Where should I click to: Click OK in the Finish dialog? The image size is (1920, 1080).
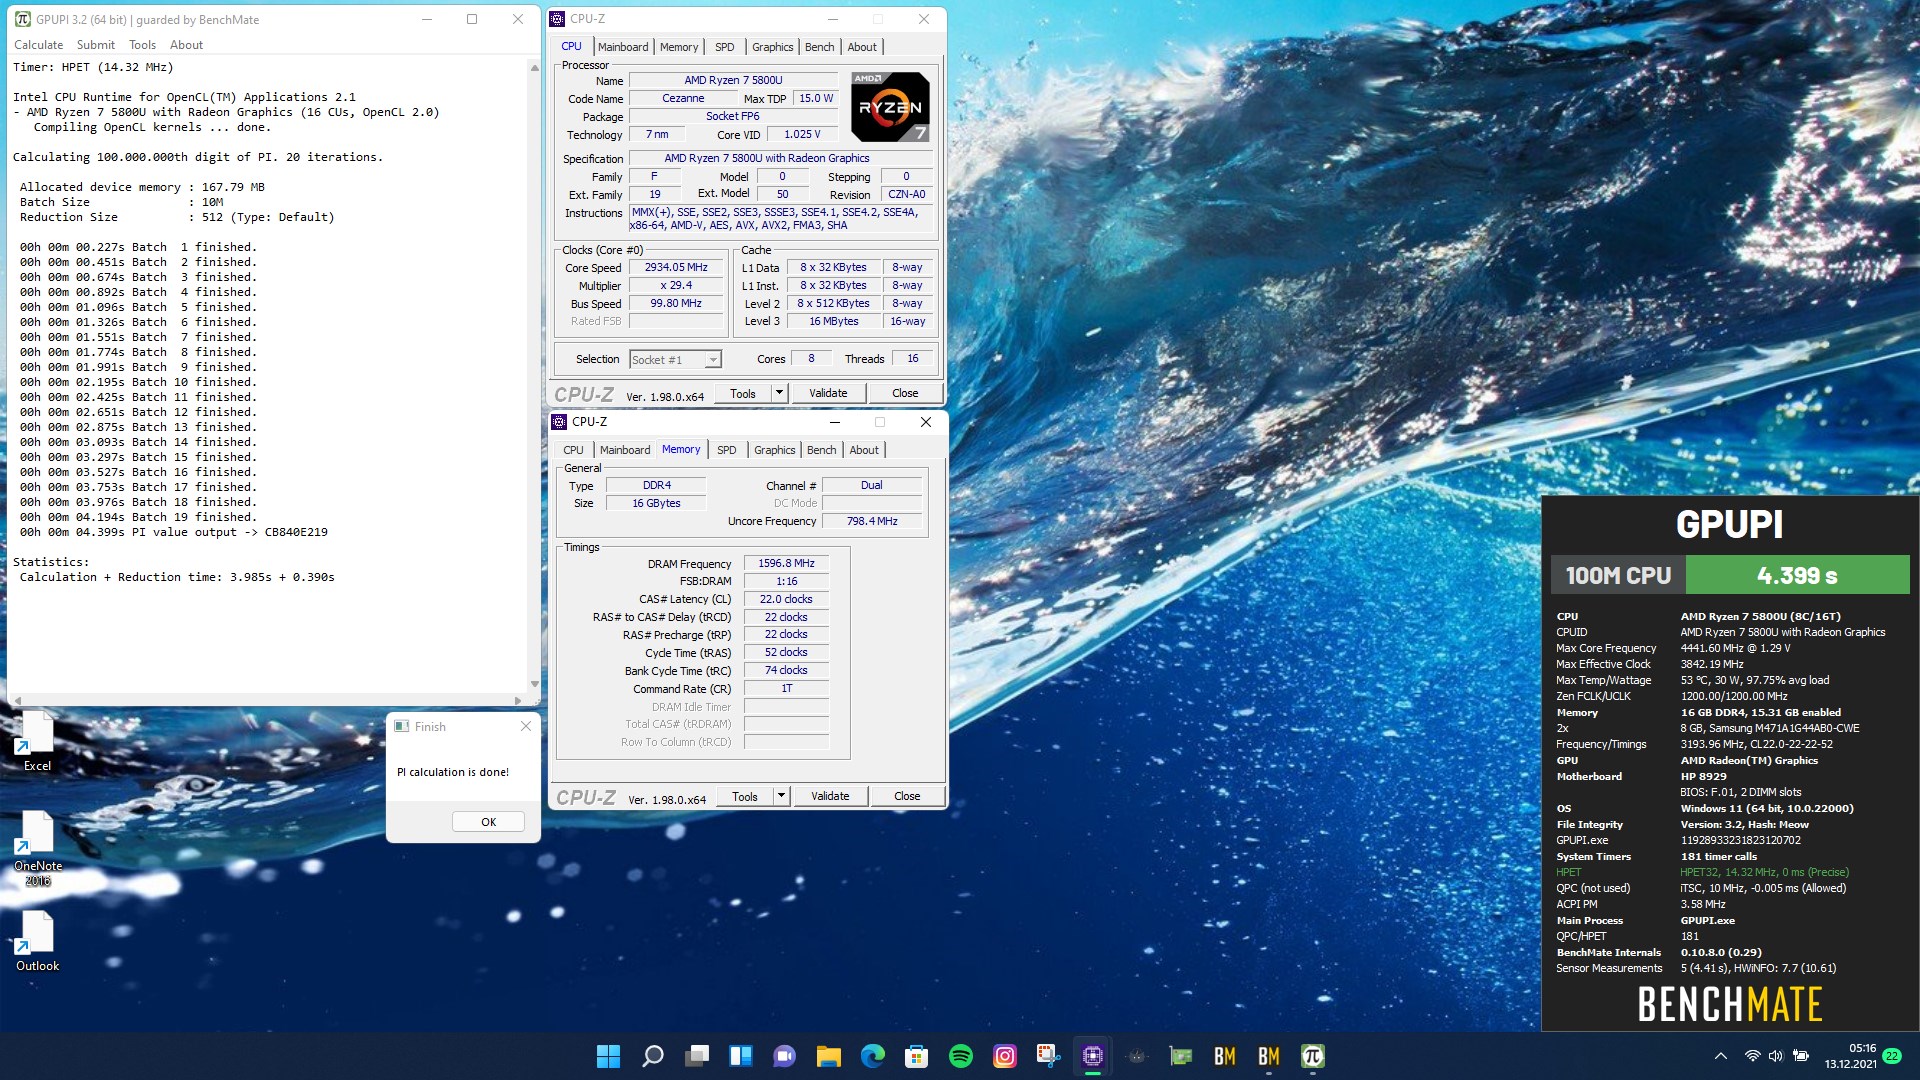tap(488, 822)
